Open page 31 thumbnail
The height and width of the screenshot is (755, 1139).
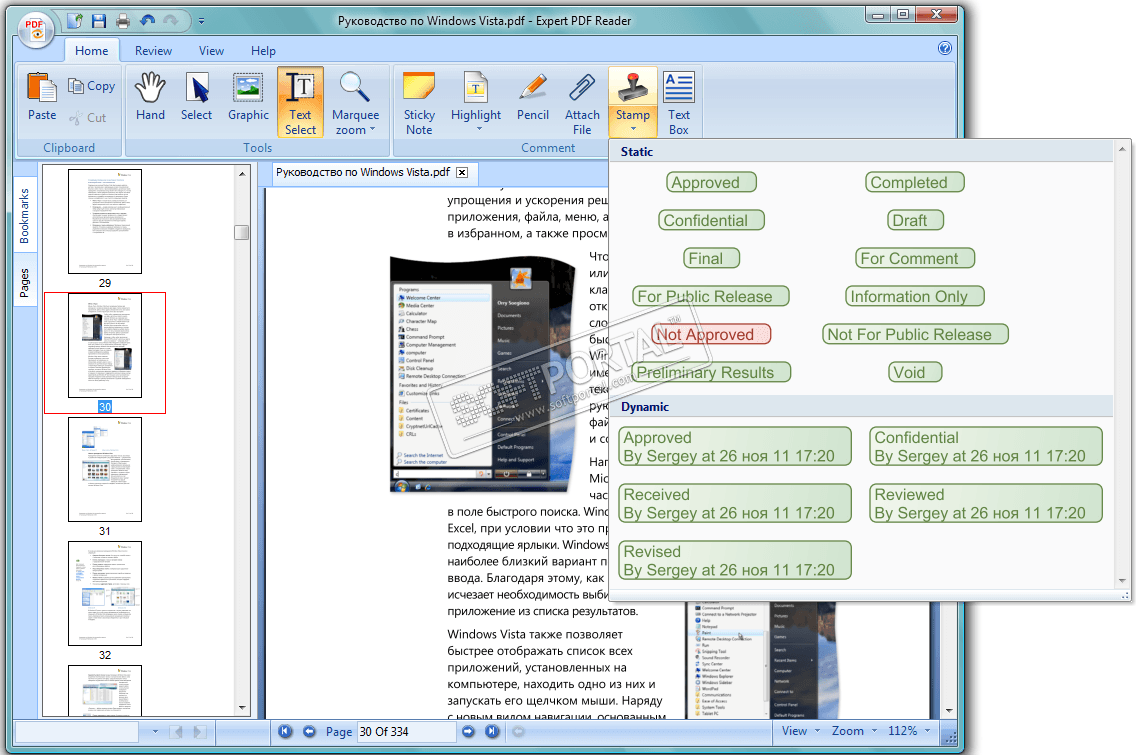coord(105,469)
